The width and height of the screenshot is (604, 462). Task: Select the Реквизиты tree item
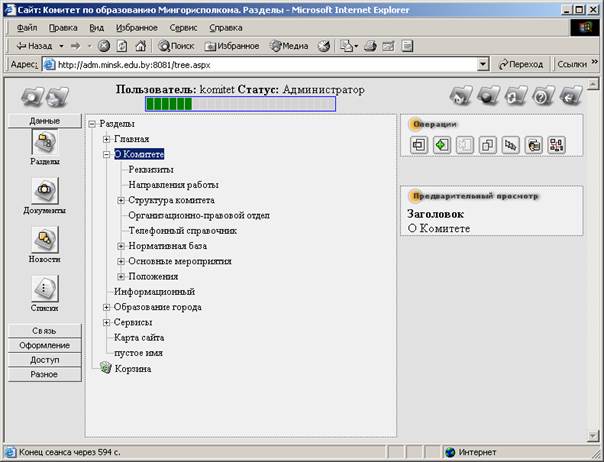151,170
